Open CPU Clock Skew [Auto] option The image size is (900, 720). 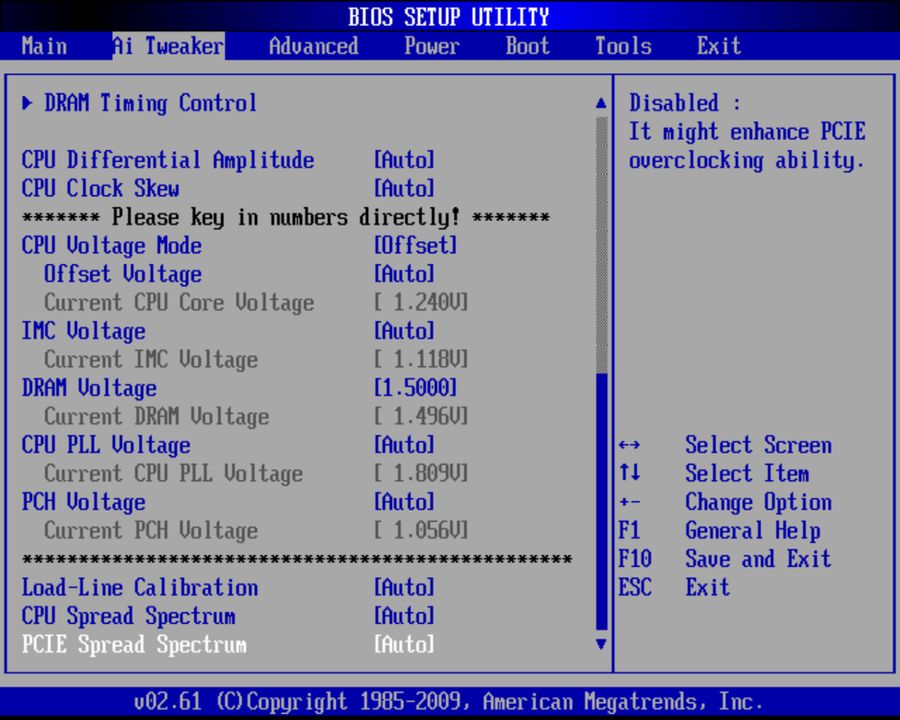404,188
